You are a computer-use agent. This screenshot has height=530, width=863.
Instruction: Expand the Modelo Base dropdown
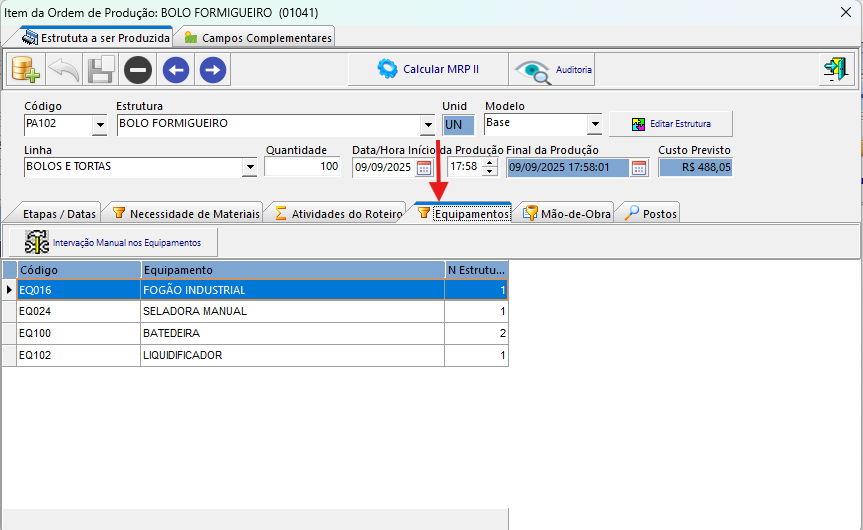[x=594, y=125]
